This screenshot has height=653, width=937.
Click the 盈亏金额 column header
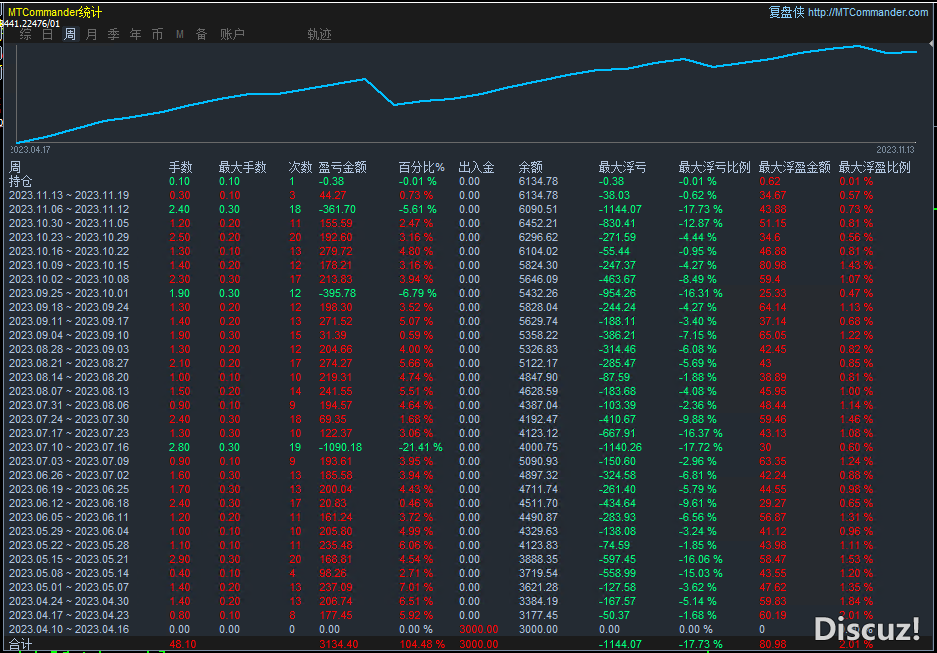point(342,167)
